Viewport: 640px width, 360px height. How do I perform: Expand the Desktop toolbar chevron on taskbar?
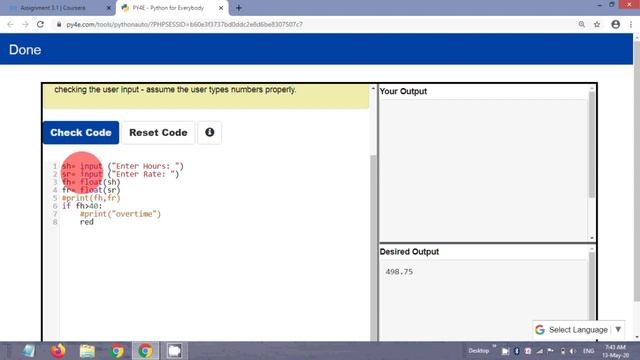(494, 347)
